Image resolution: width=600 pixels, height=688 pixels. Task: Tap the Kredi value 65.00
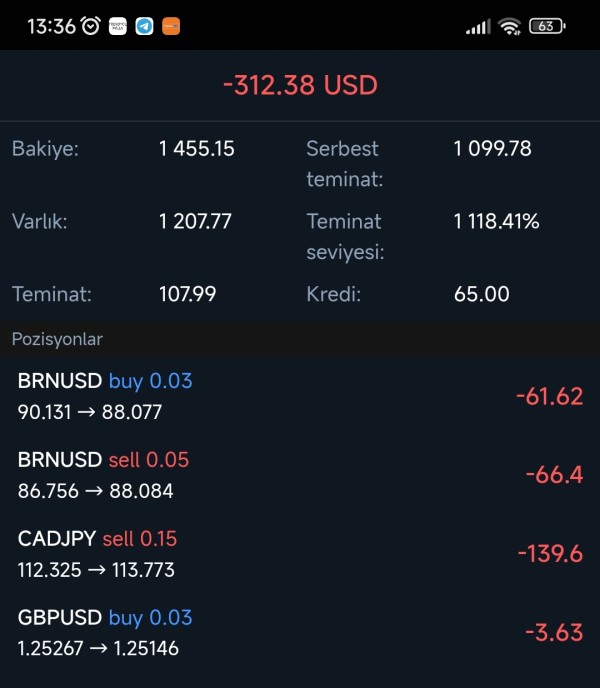(x=481, y=294)
